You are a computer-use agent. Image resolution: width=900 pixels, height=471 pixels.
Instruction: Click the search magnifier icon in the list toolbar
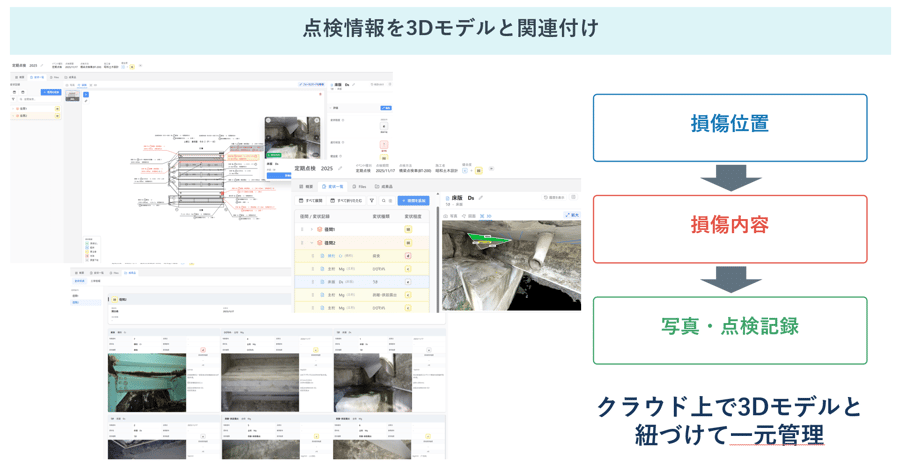(383, 201)
